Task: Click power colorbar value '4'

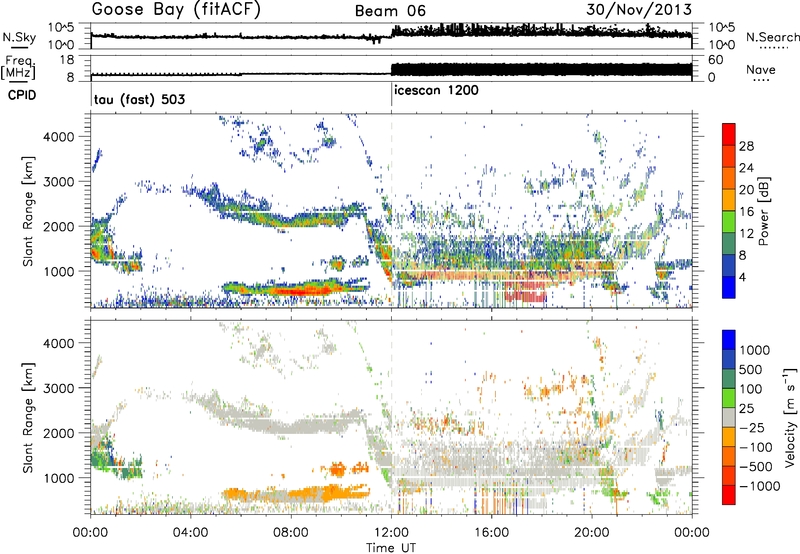Action: (742, 277)
